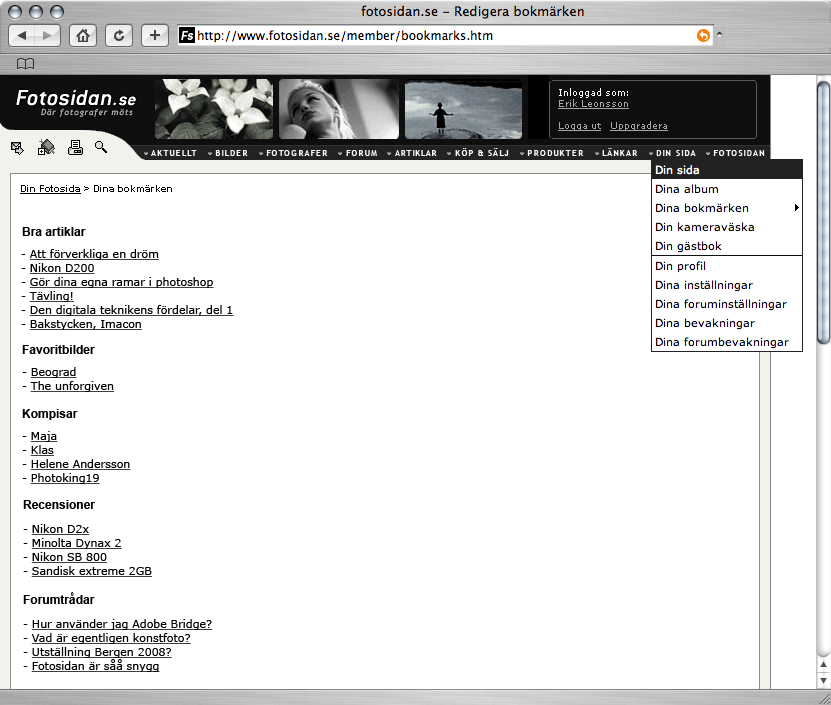831x705 pixels.
Task: Select Din kameraväska from the menu
Action: (x=704, y=227)
